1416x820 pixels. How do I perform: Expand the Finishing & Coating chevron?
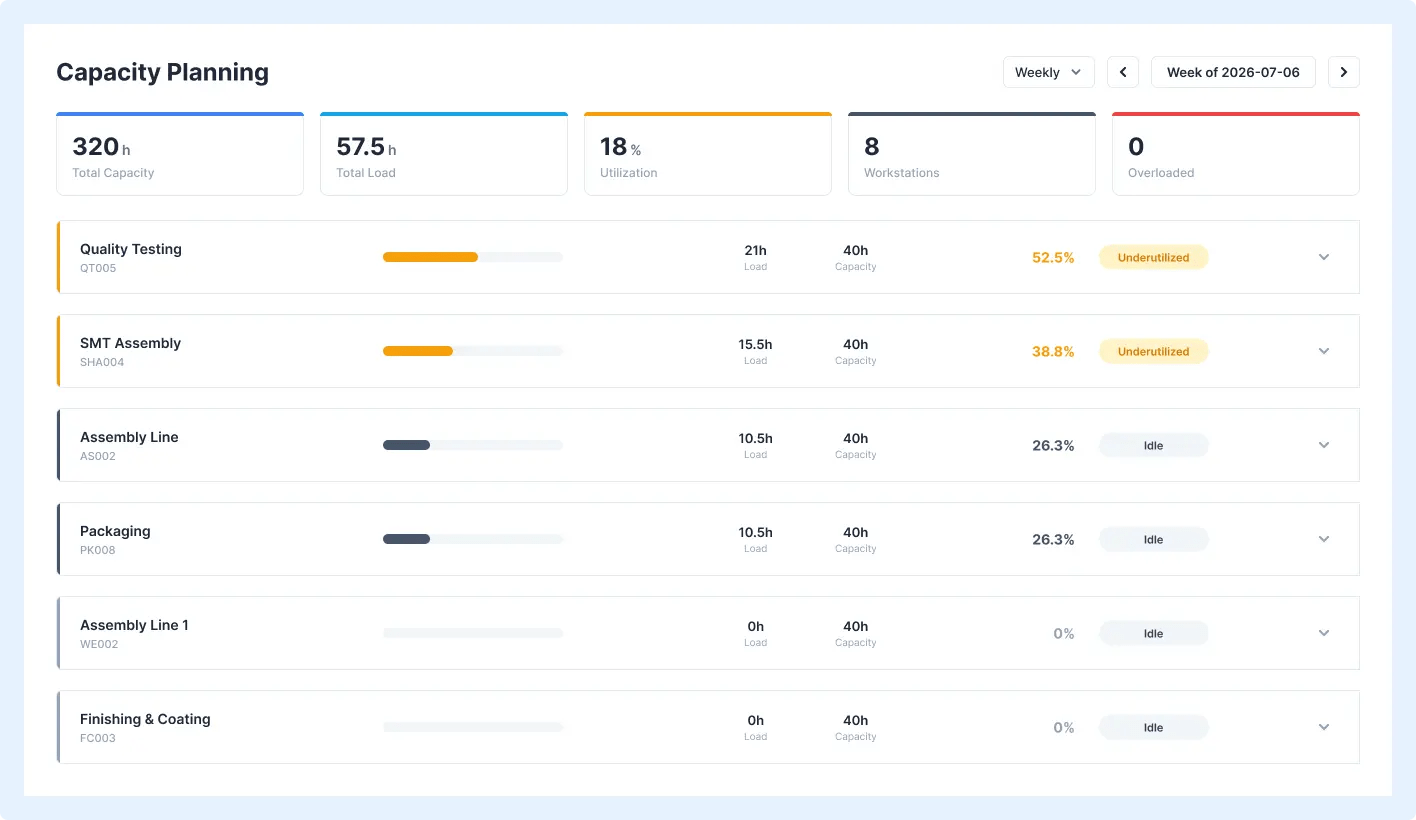(x=1324, y=727)
